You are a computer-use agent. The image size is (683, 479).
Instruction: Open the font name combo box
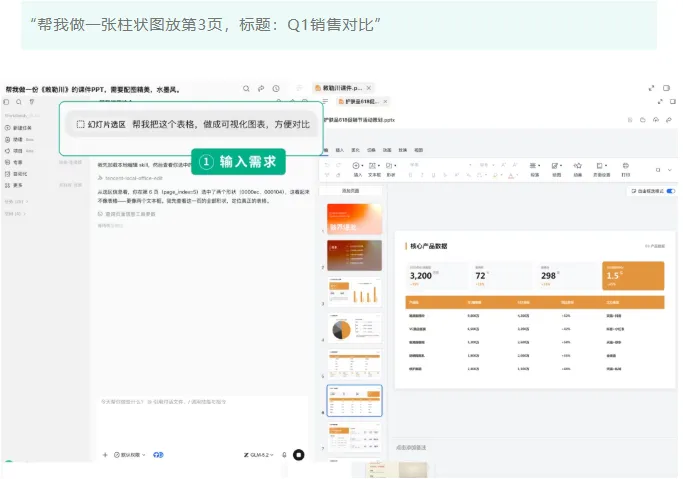[x=441, y=165]
